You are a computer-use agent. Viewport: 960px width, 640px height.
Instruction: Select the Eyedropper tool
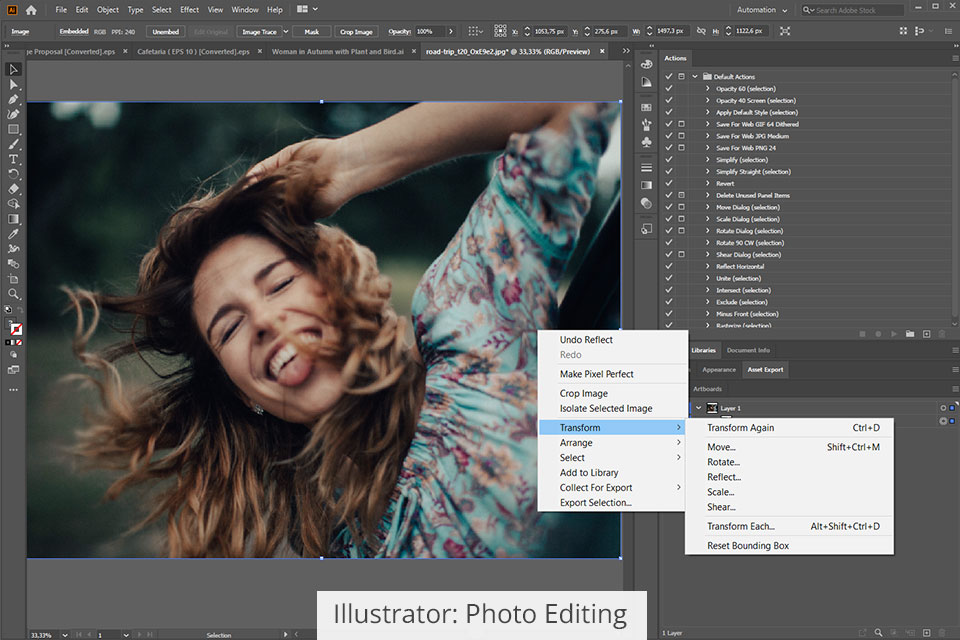coord(13,234)
